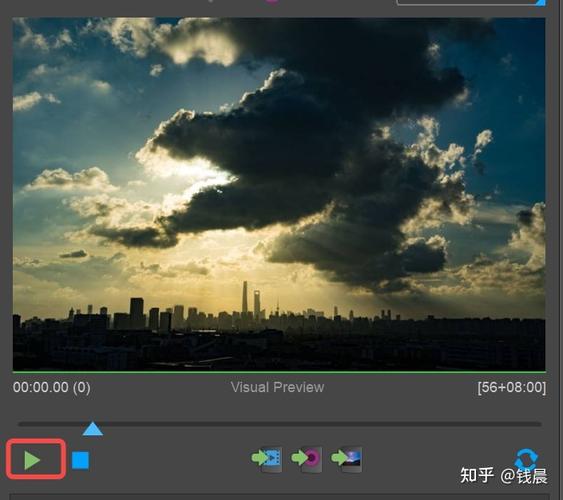
Task: Click the dark preview scrubber track
Action: 280,424
